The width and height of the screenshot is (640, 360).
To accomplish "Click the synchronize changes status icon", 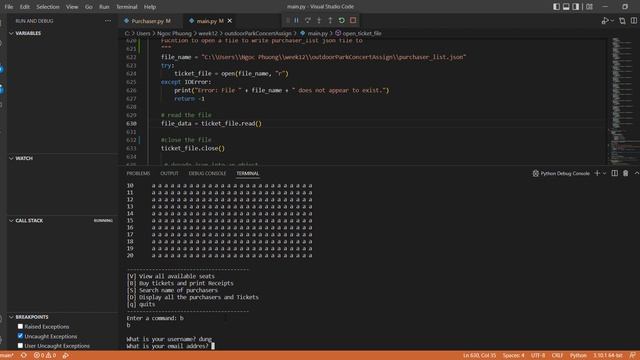I will (x=24, y=356).
